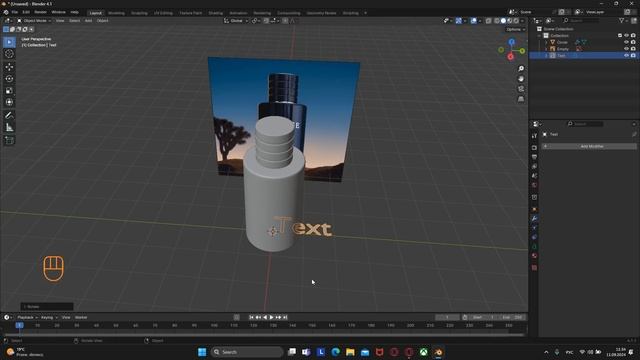
Task: Open the Object Mode dropdown
Action: (x=34, y=20)
